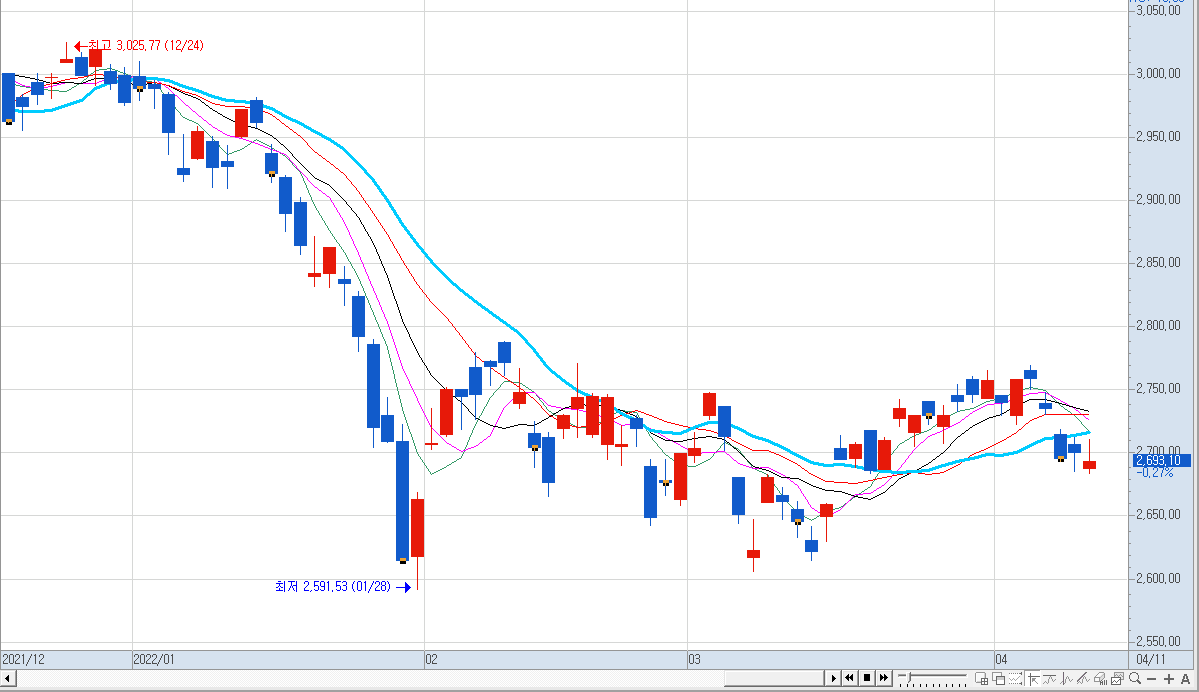Click the playback speed slider handle

click(x=909, y=677)
